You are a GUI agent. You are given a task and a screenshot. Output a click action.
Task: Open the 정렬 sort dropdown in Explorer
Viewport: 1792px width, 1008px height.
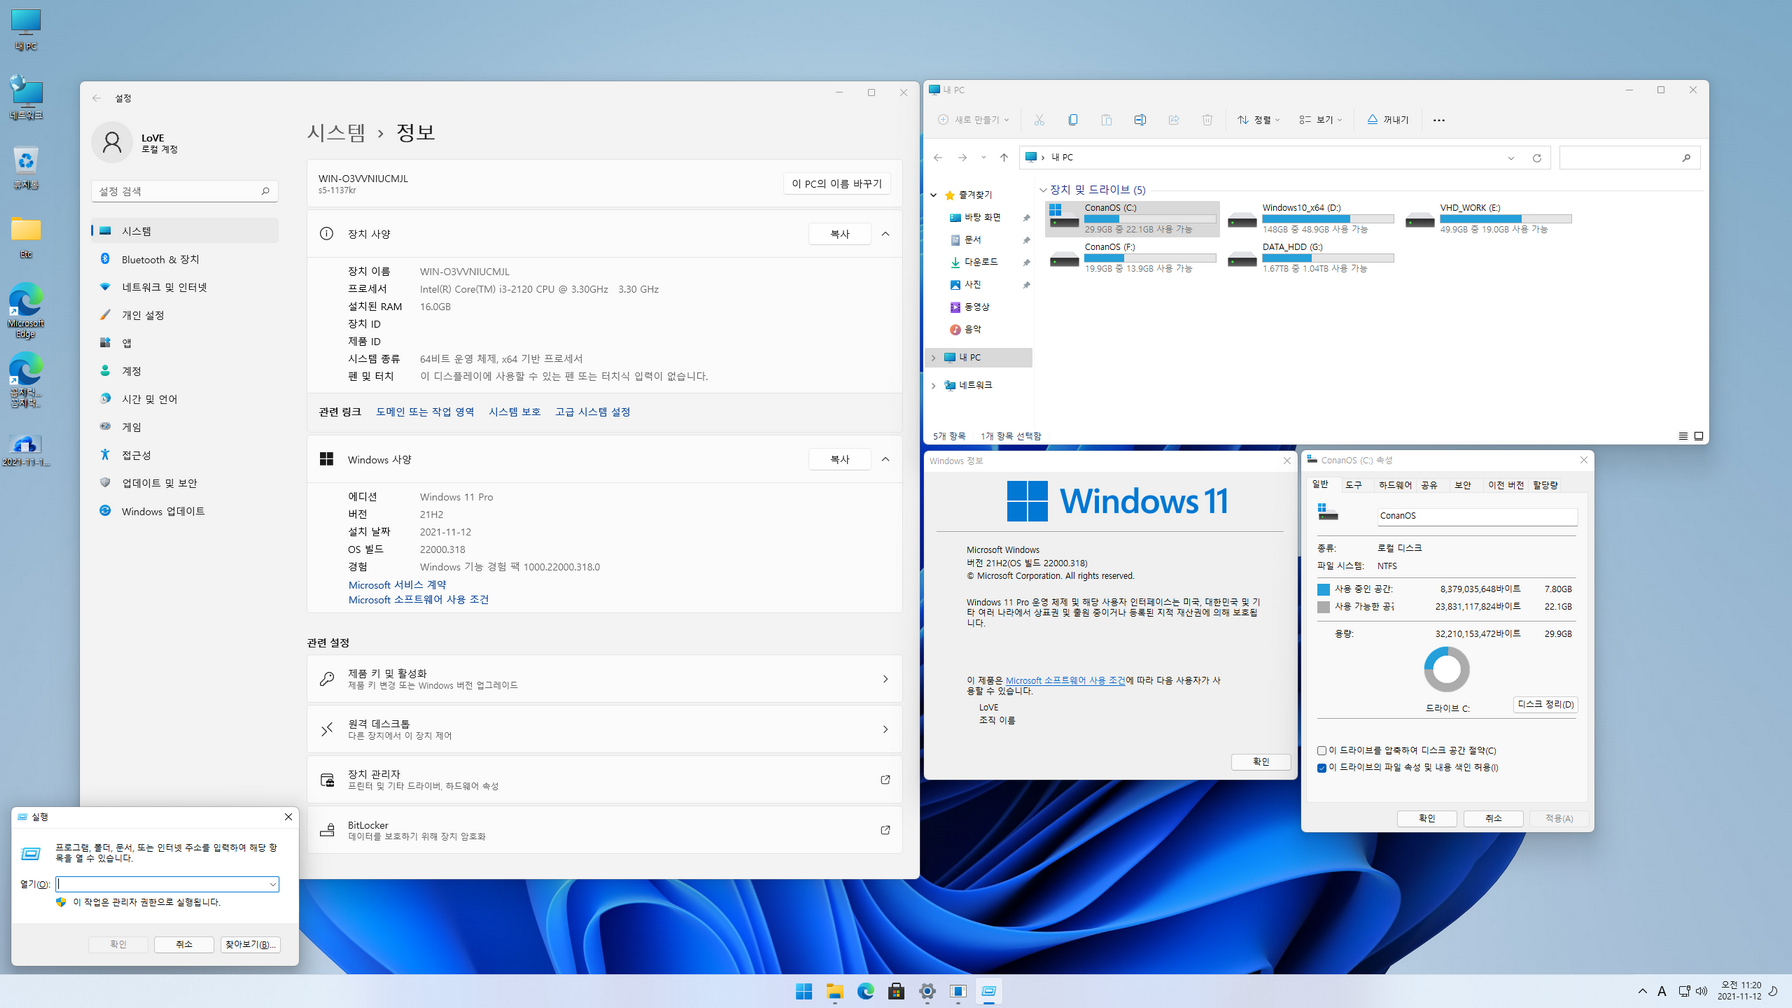point(1259,120)
